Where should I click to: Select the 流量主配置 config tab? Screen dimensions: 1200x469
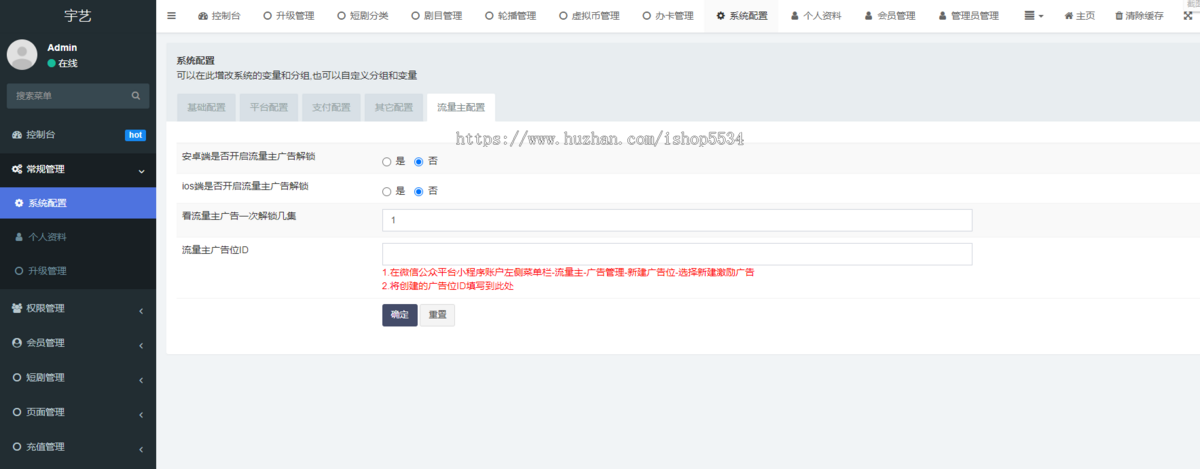461,108
